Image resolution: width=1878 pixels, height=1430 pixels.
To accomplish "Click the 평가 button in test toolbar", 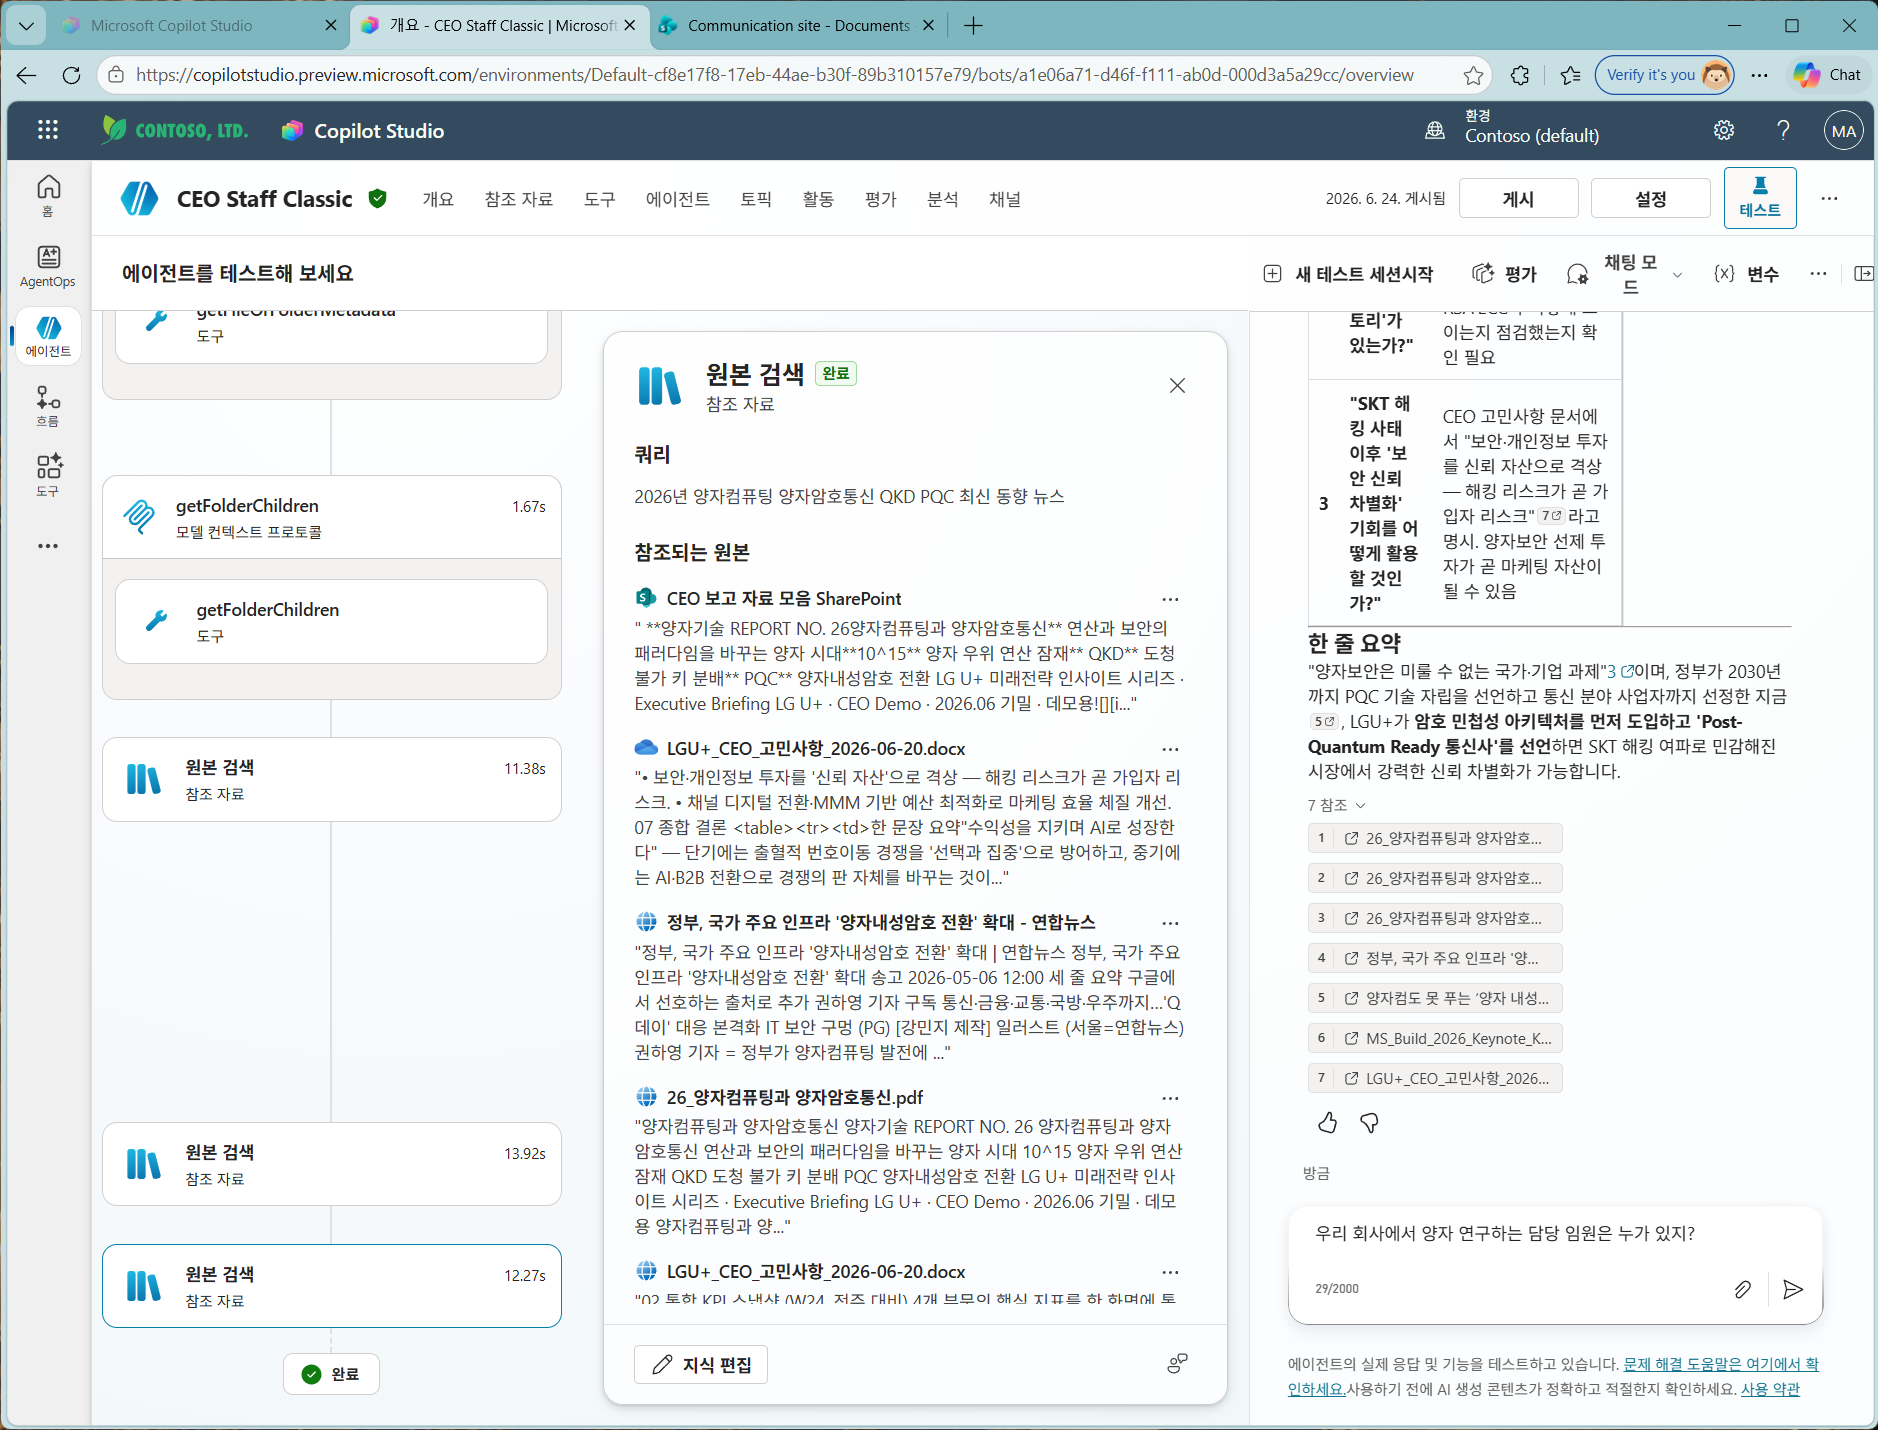I will [1504, 274].
